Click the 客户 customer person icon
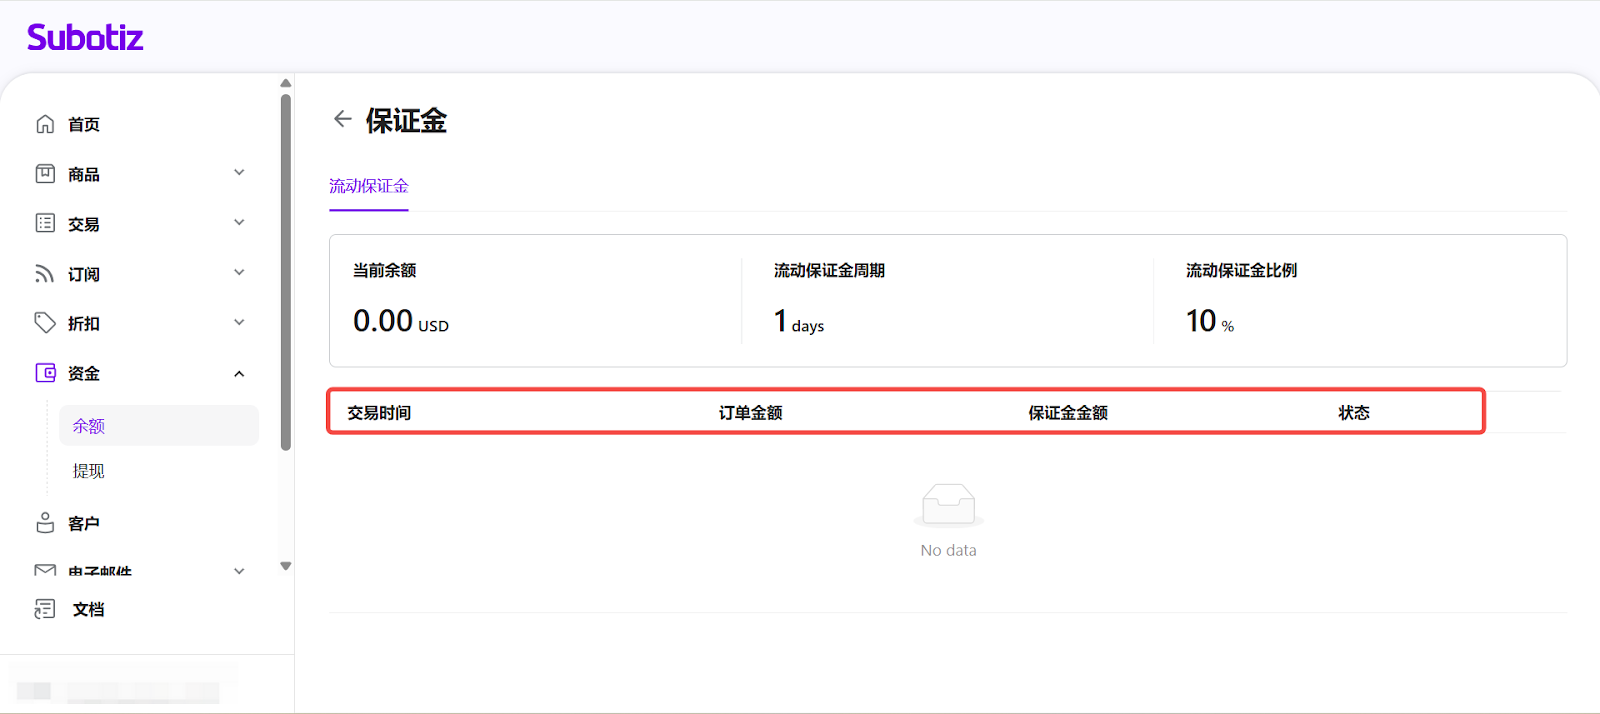The width and height of the screenshot is (1600, 714). point(45,523)
